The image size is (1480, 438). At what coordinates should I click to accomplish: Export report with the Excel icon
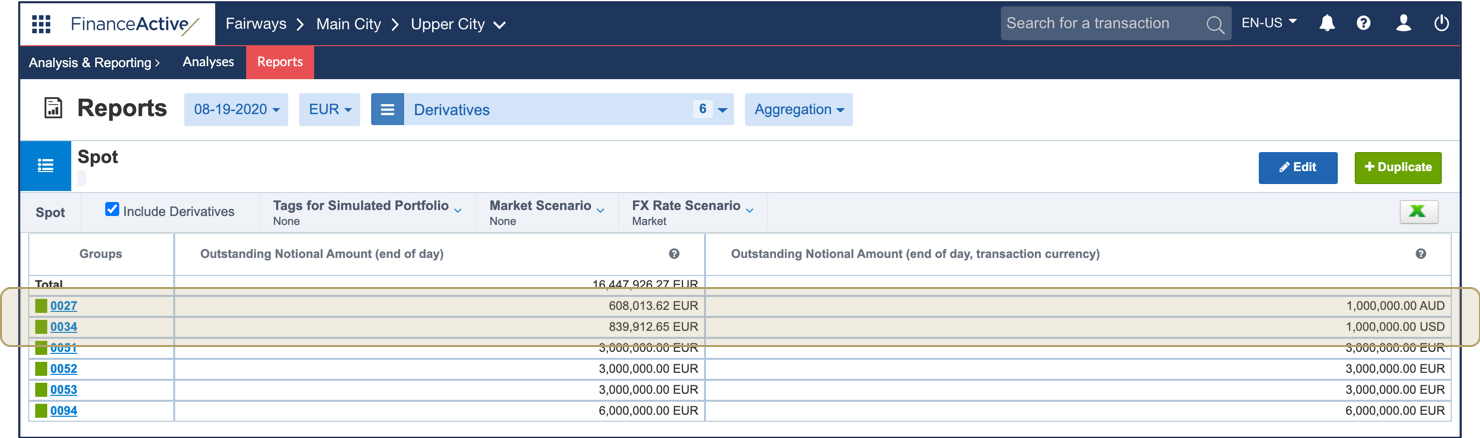click(x=1418, y=211)
